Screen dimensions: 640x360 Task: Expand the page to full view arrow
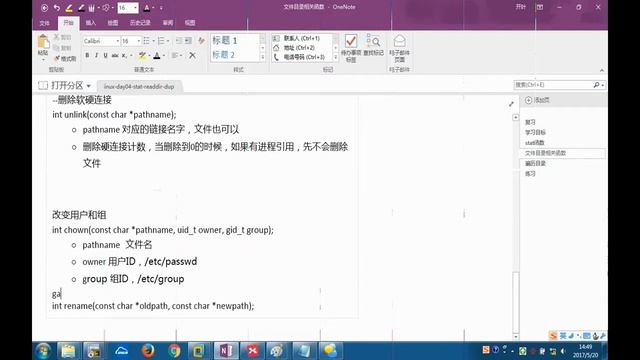511,104
